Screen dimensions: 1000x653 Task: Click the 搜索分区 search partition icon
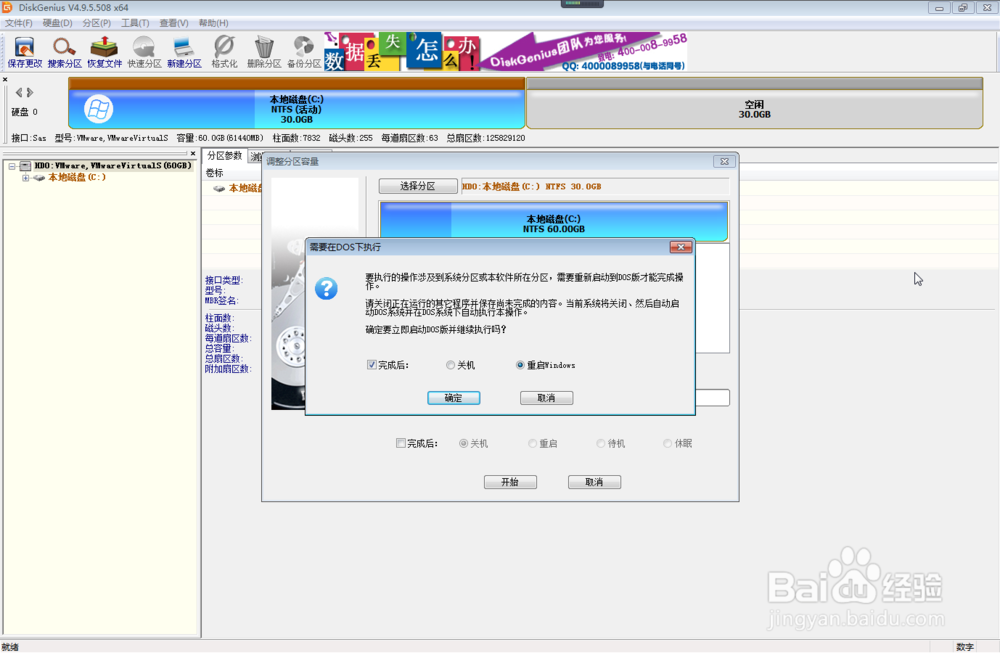[x=64, y=52]
